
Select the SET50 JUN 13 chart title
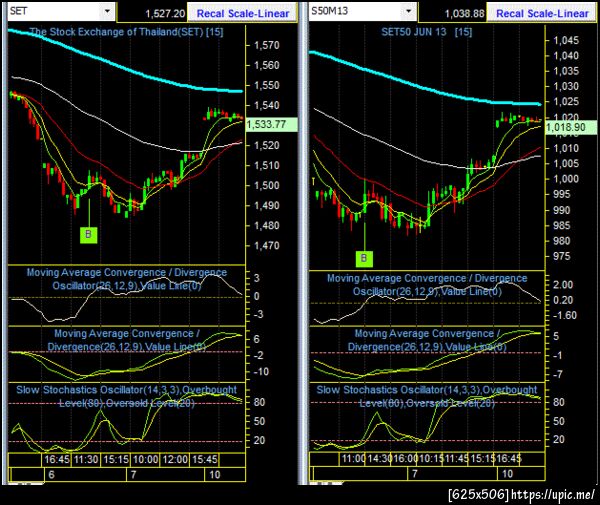click(427, 32)
